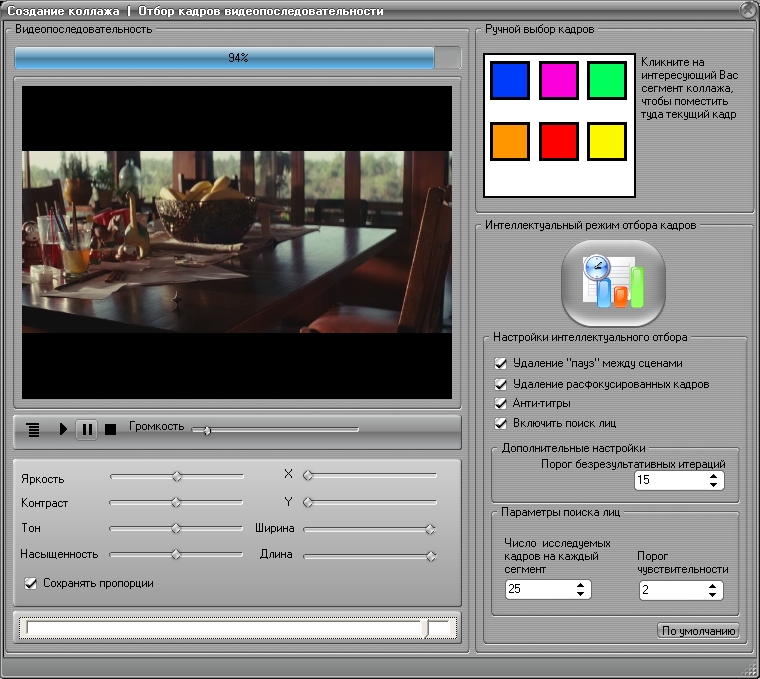Click the resize grip in status bar corner
The height and width of the screenshot is (679, 760).
tap(750, 669)
